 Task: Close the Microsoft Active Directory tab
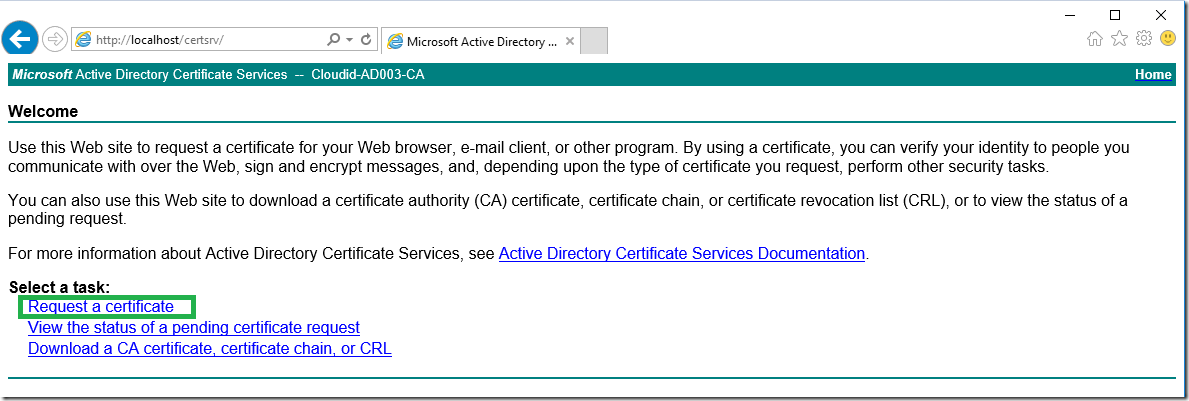570,42
